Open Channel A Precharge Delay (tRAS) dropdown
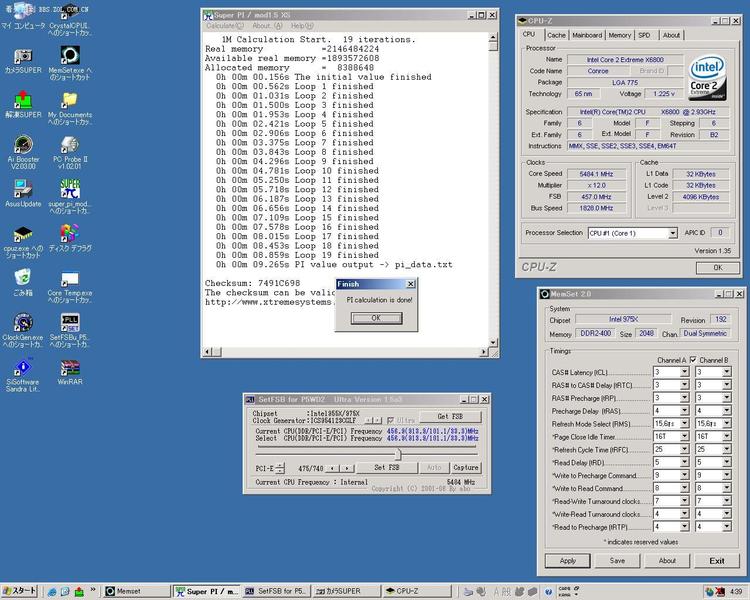Screen dimensions: 750x600 click(x=684, y=411)
